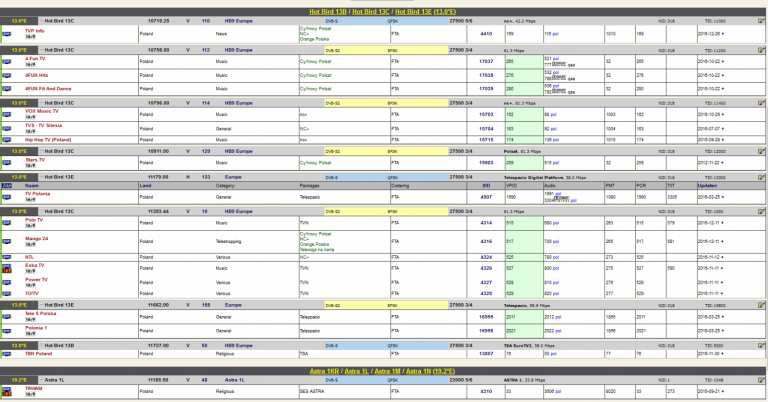The image size is (768, 402).
Task: Open the Hot Bird 13B satellite link
Action: tap(328, 12)
